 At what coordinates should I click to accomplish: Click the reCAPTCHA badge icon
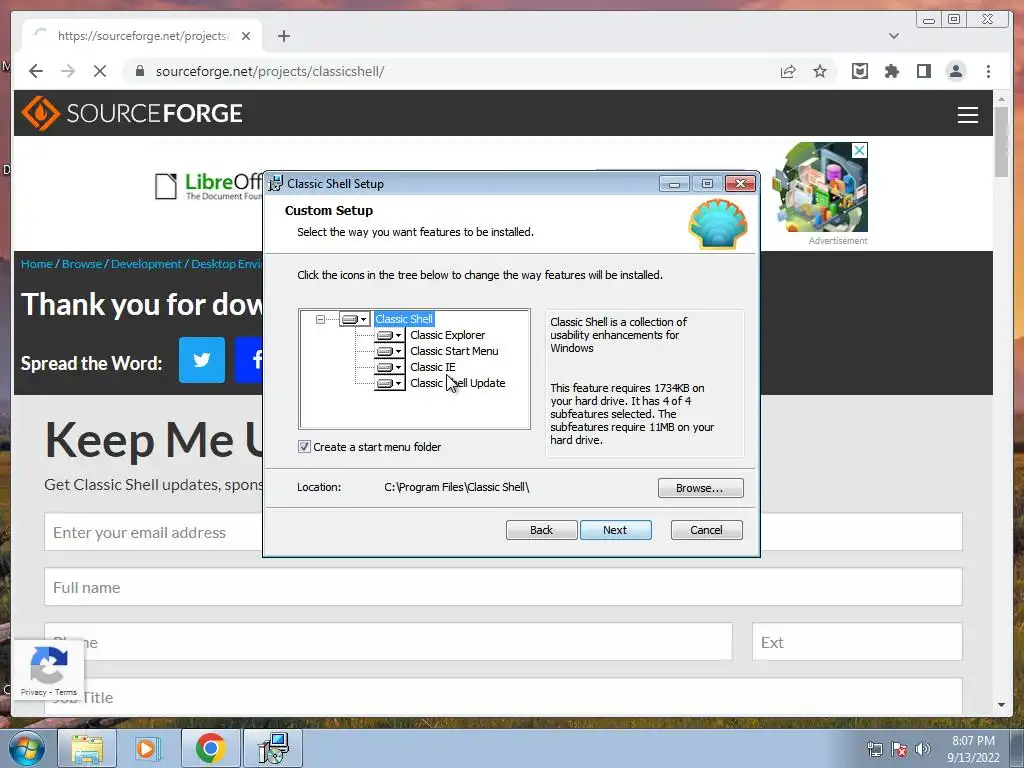[49, 665]
